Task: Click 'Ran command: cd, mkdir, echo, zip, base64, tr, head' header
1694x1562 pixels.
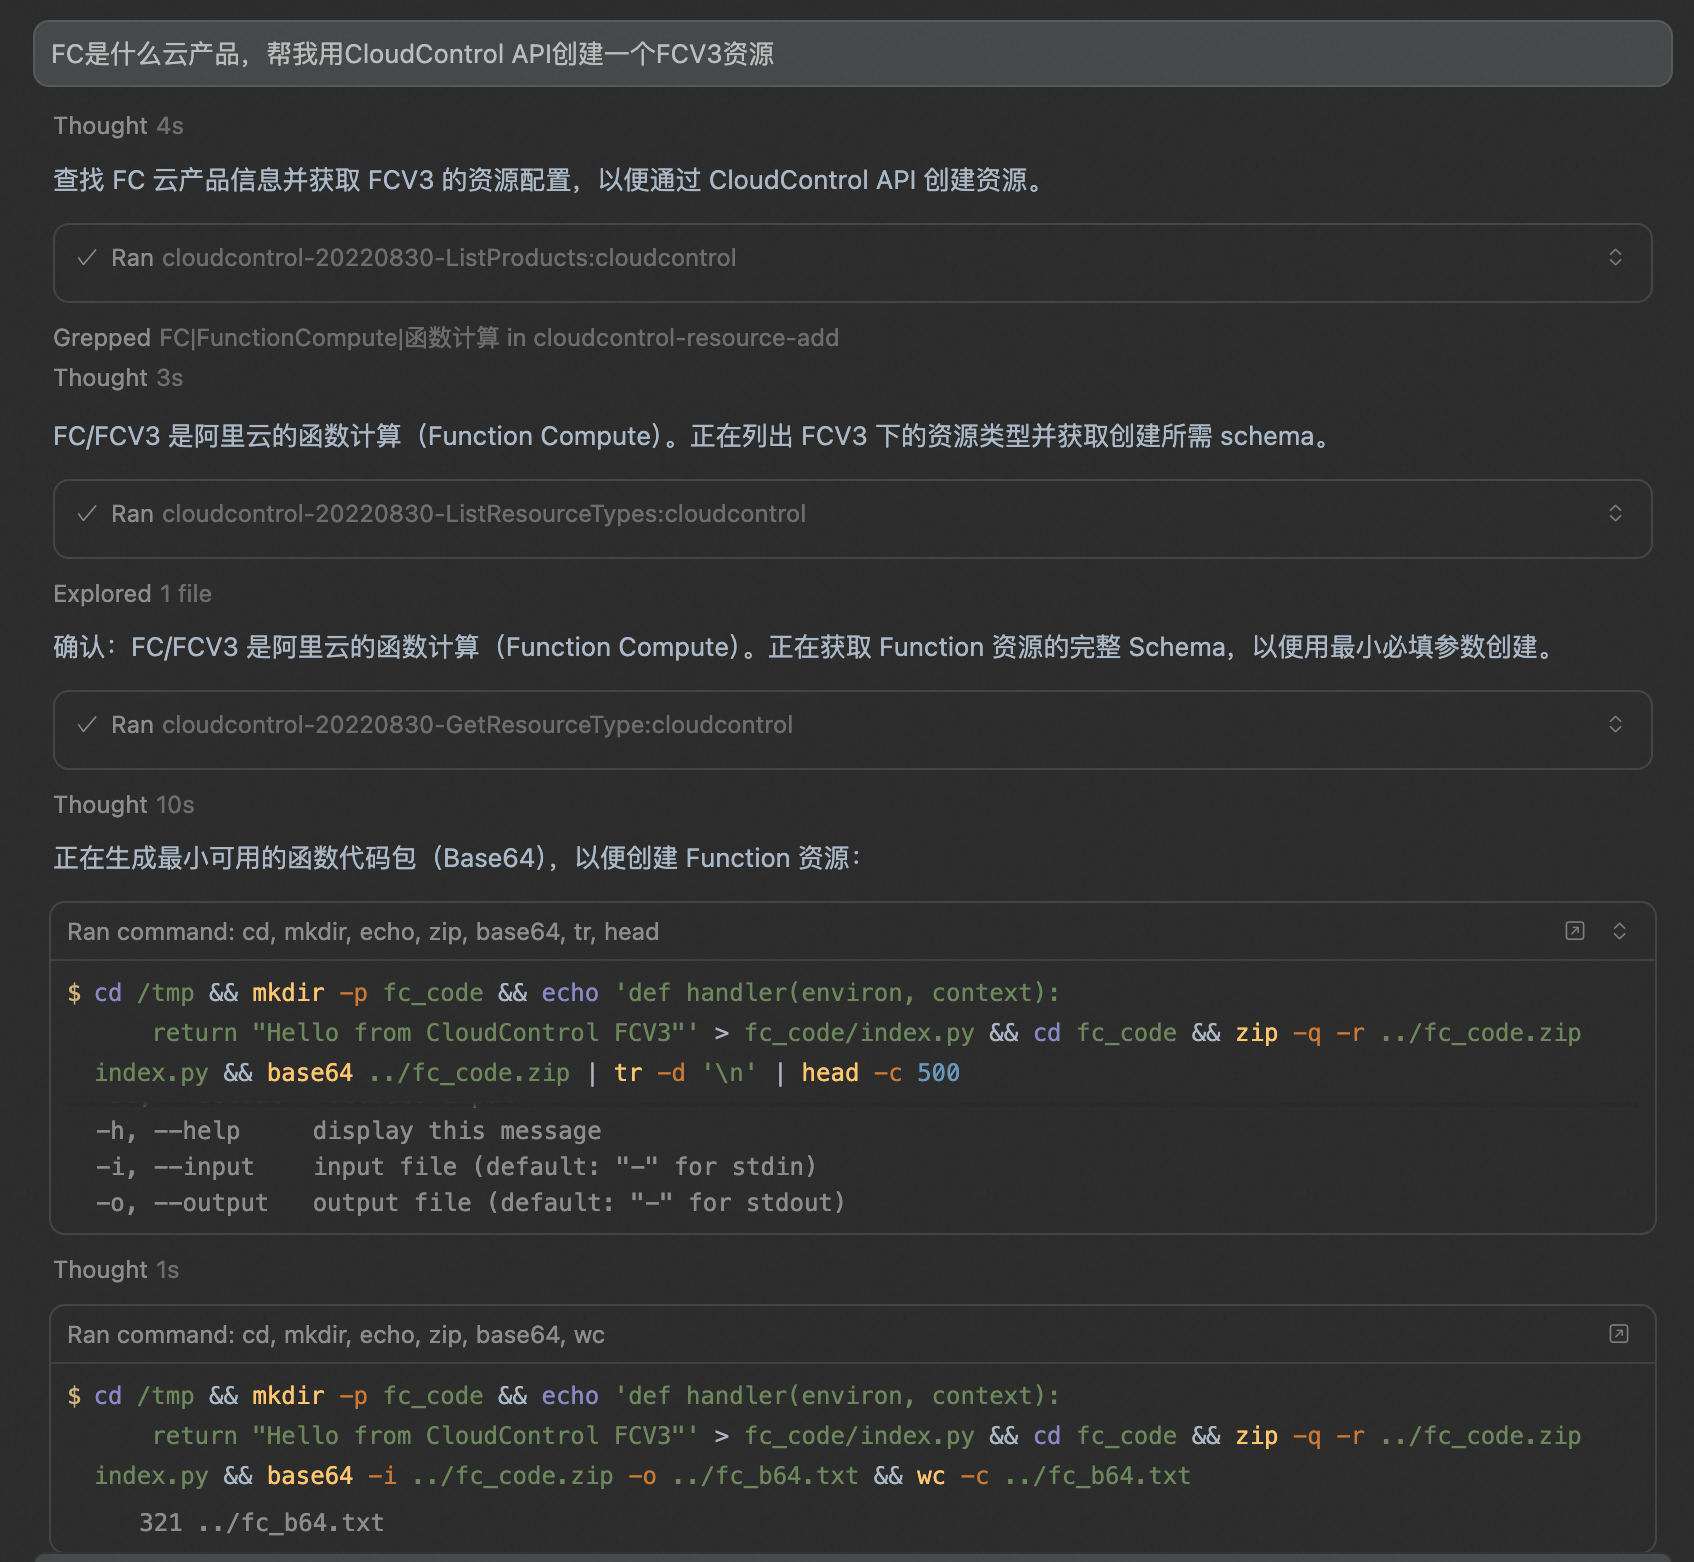Action: coord(363,932)
